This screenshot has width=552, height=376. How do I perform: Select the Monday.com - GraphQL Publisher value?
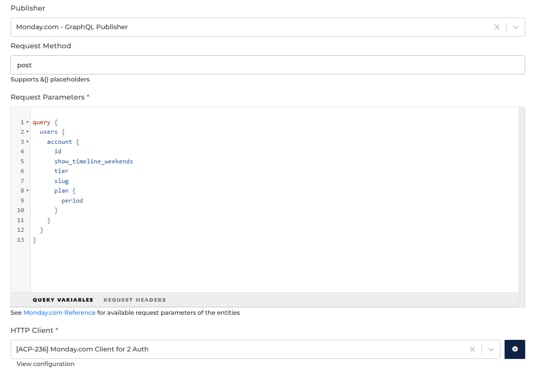[x=72, y=27]
